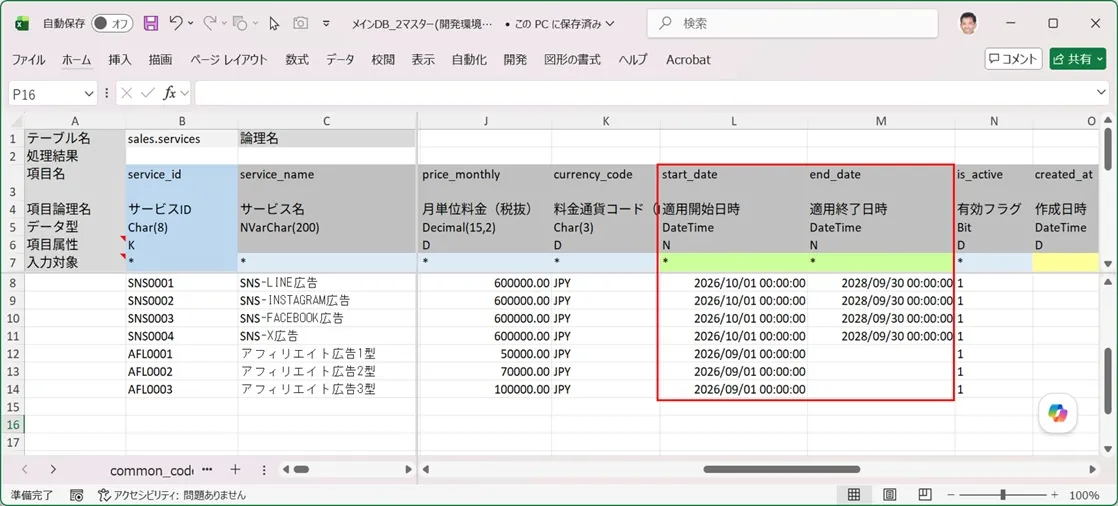Add a new sheet with plus icon
Viewport: 1118px width, 506px height.
(235, 470)
